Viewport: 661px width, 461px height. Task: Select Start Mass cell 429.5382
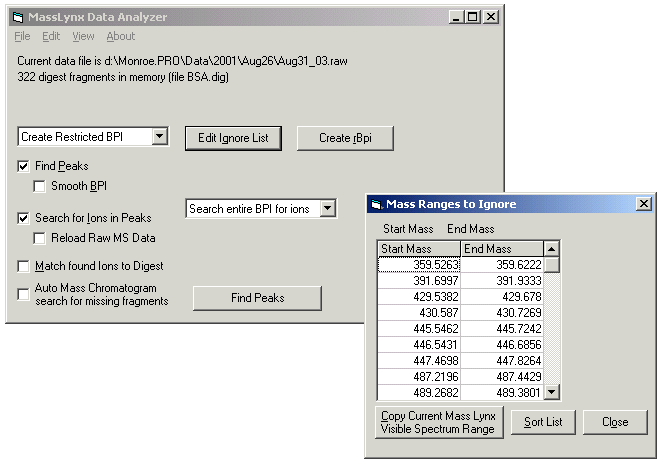pyautogui.click(x=419, y=297)
